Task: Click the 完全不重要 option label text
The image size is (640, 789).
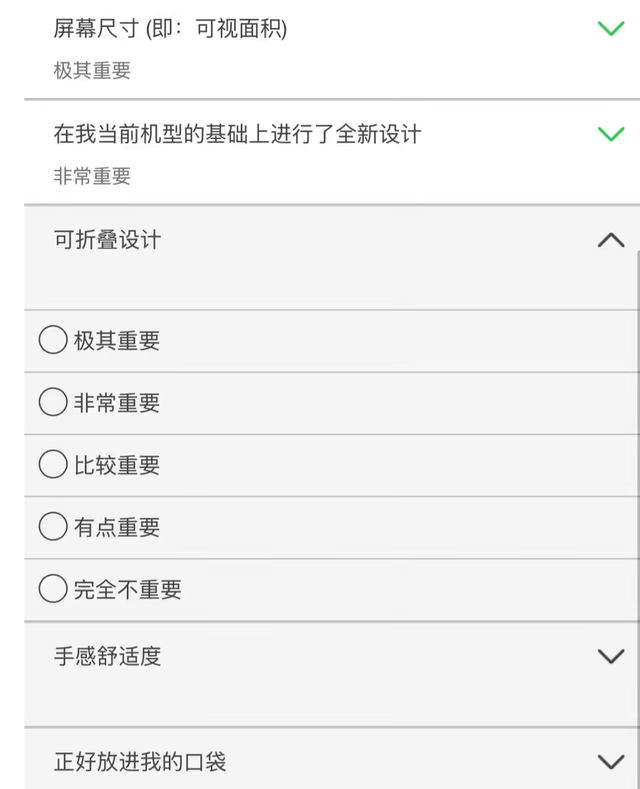Action: tap(128, 589)
